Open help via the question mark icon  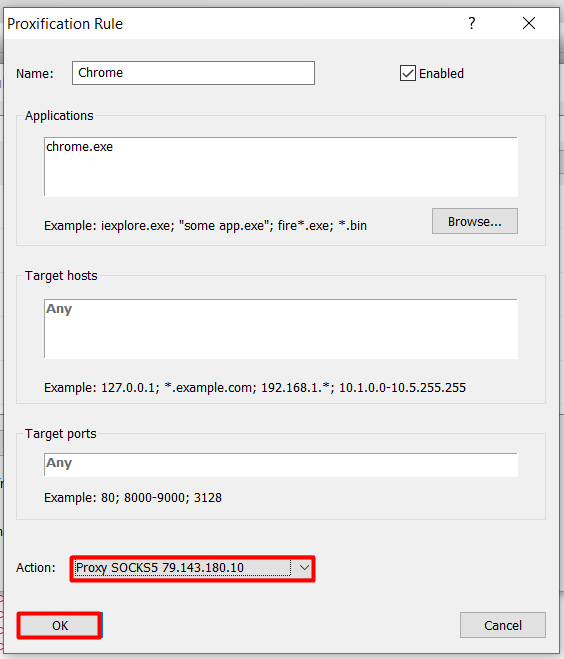pyautogui.click(x=472, y=24)
